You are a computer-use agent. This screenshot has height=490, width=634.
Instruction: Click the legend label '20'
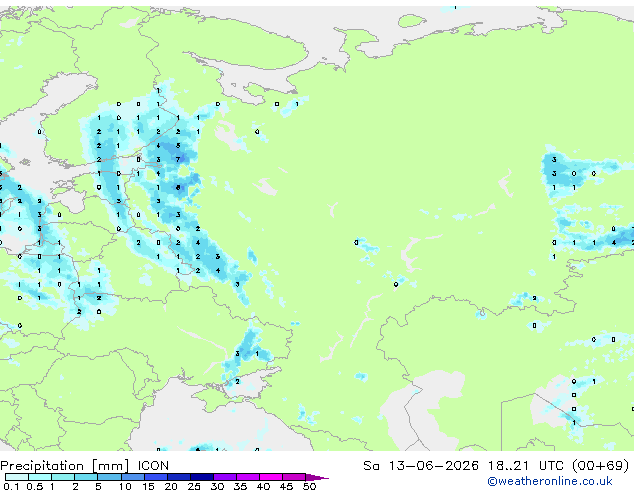[x=171, y=486]
